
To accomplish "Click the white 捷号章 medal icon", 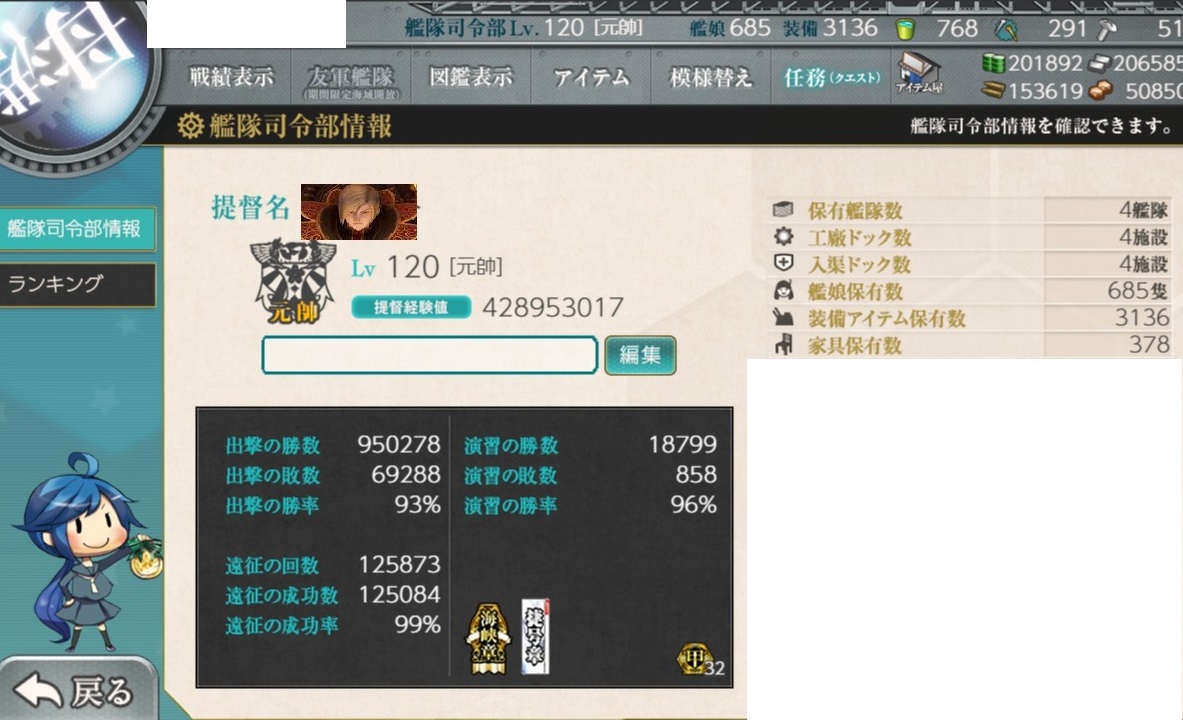I will coord(536,636).
